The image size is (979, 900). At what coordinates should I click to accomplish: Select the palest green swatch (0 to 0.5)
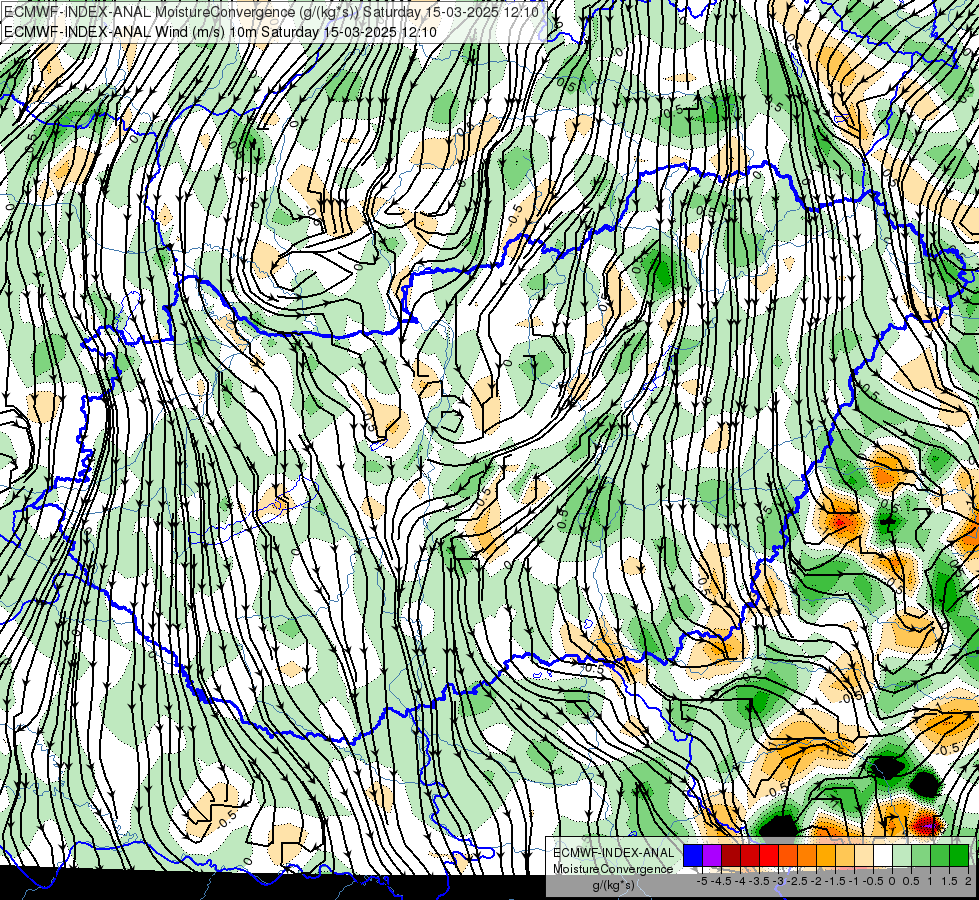tap(902, 856)
